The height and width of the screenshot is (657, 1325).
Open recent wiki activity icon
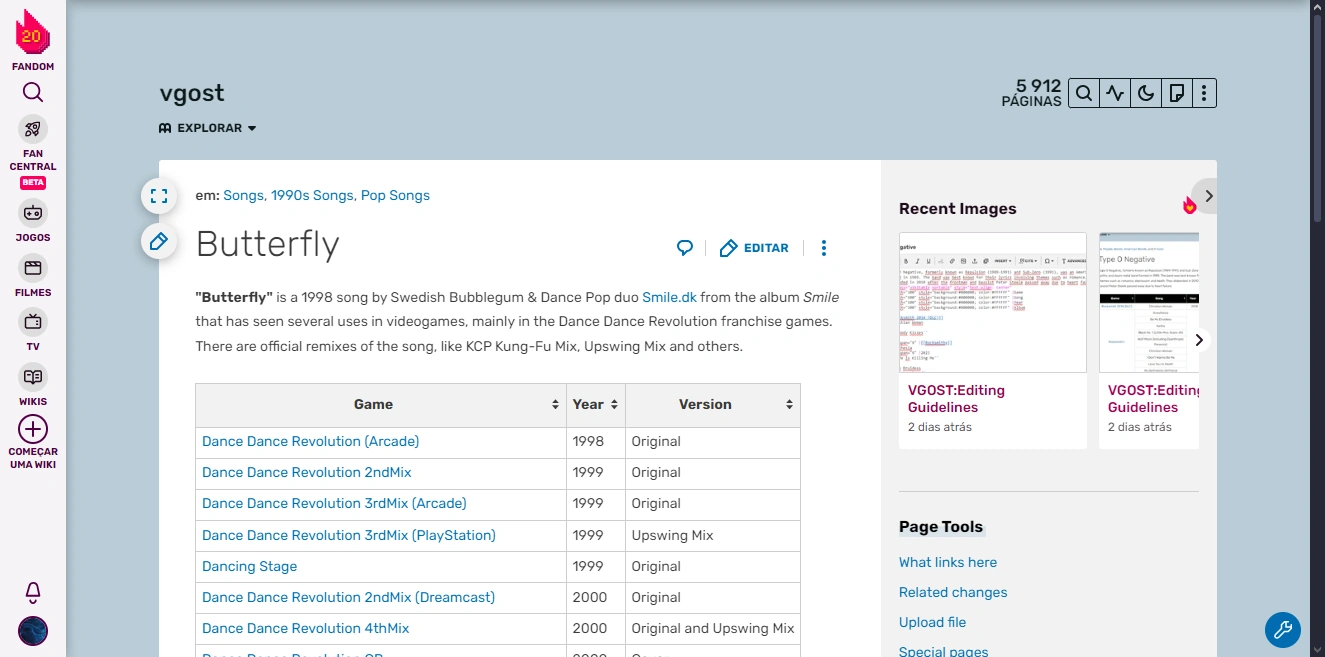coord(1115,93)
